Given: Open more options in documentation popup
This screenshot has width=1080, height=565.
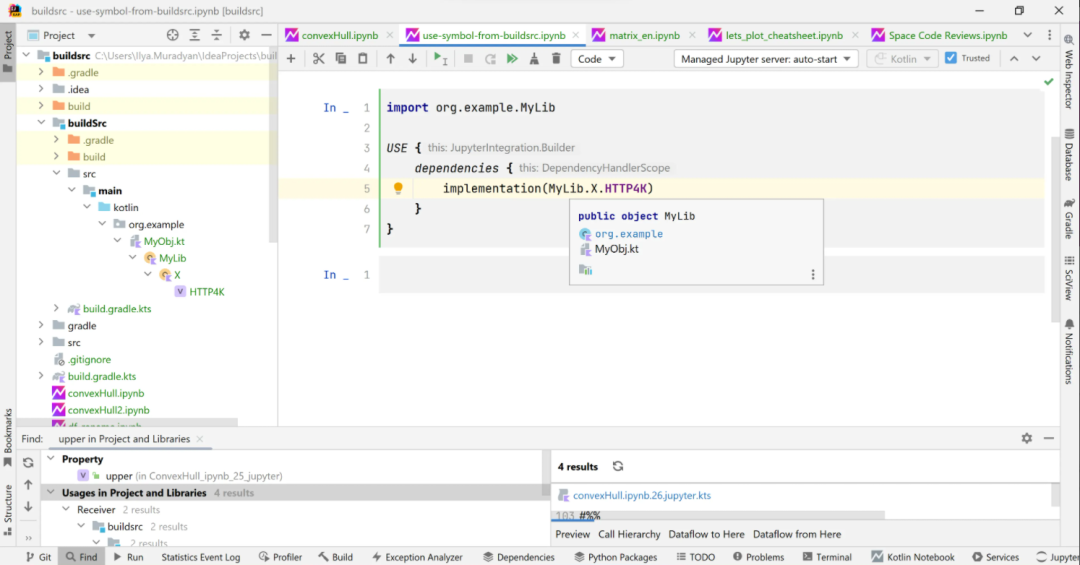Looking at the screenshot, I should tap(813, 274).
